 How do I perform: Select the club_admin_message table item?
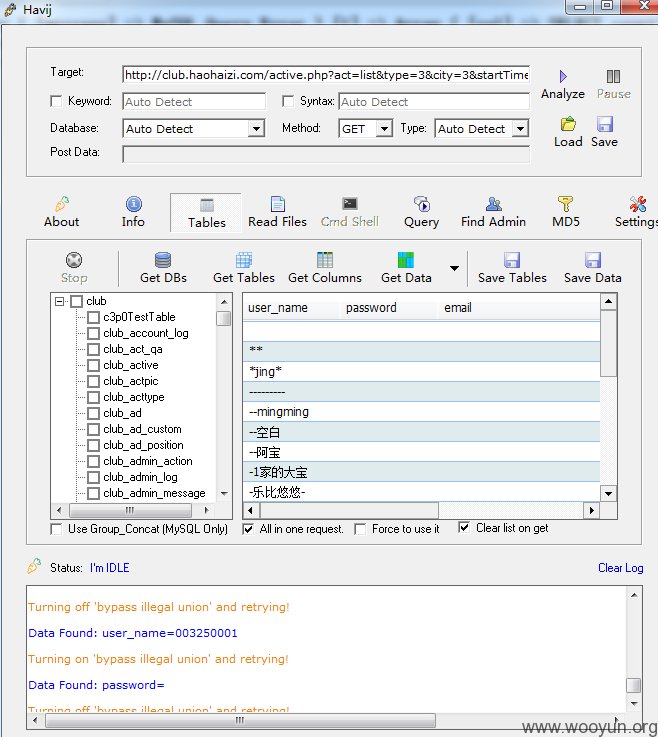pyautogui.click(x=155, y=494)
